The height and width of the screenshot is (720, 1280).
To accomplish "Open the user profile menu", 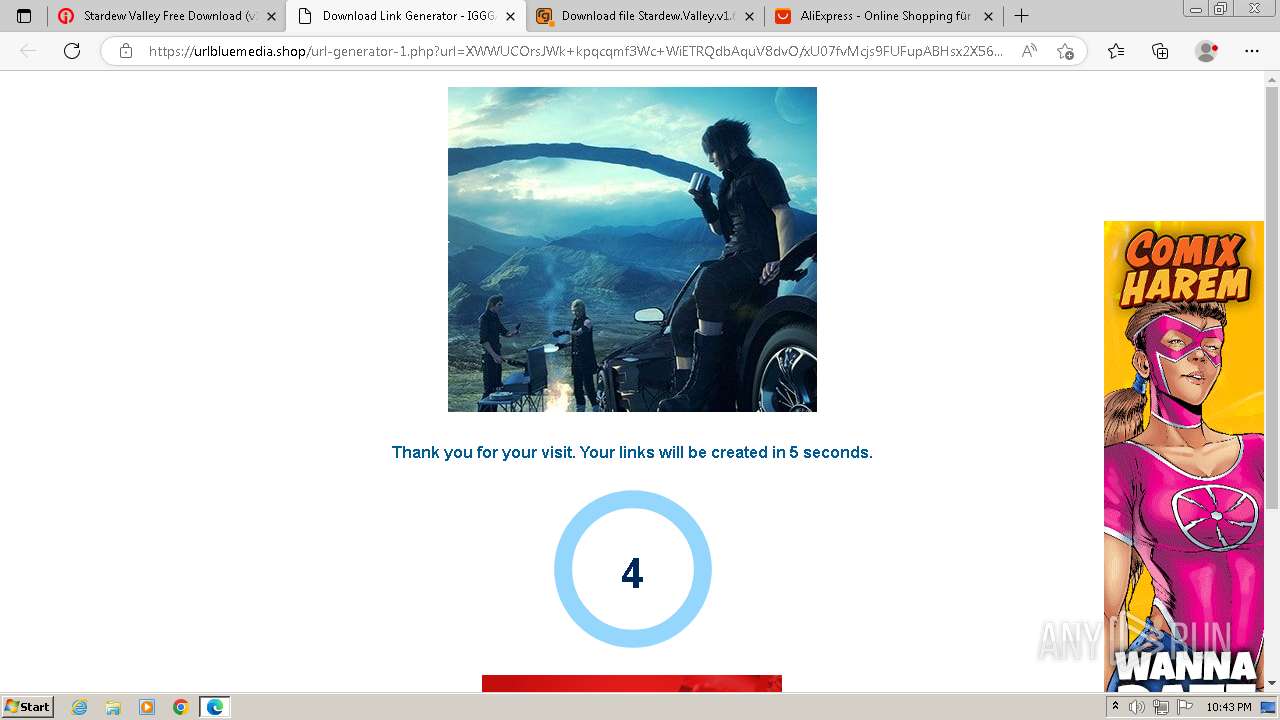I will coord(1207,51).
